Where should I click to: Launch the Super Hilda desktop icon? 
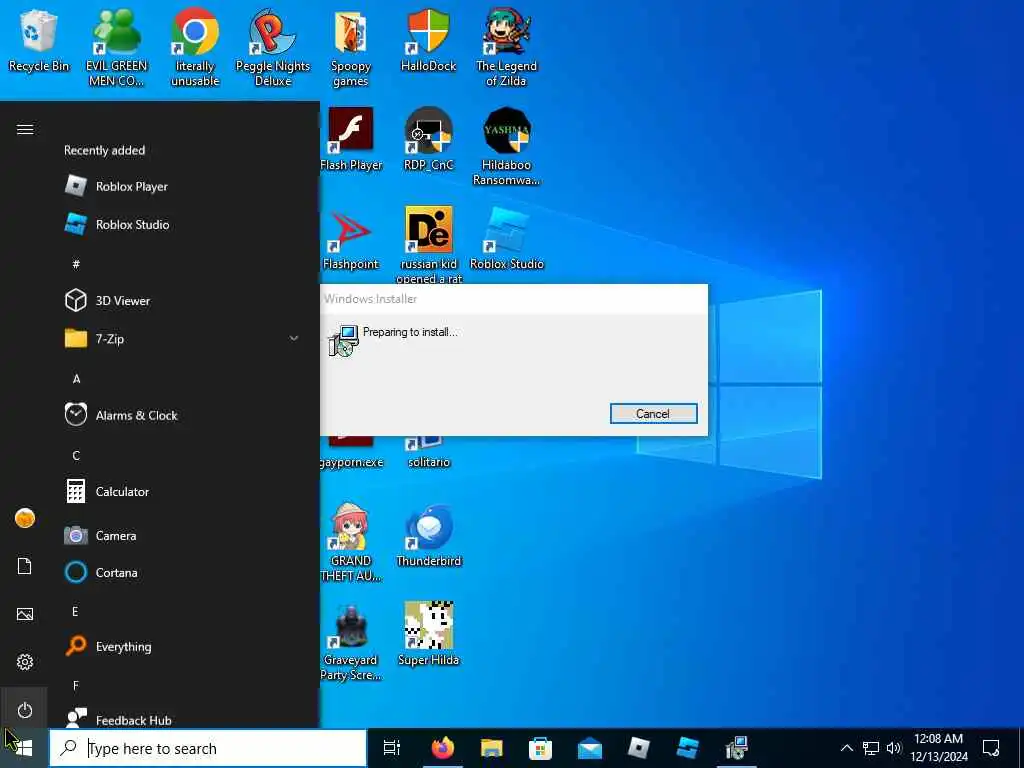428,635
